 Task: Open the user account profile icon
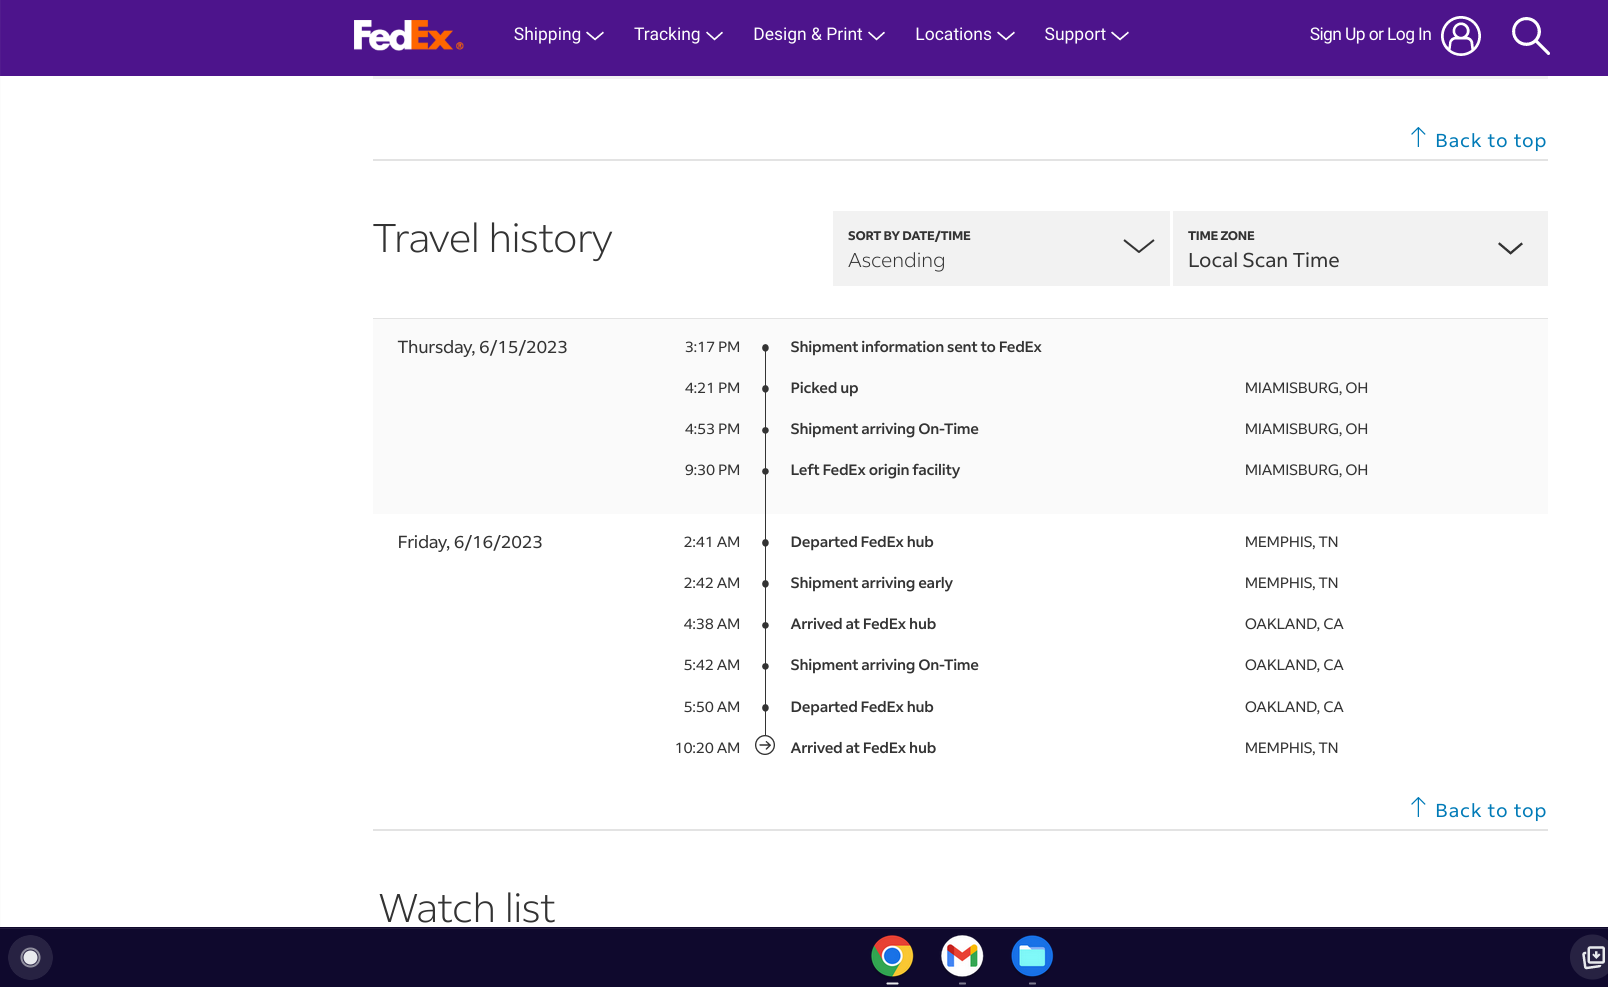pos(1460,36)
